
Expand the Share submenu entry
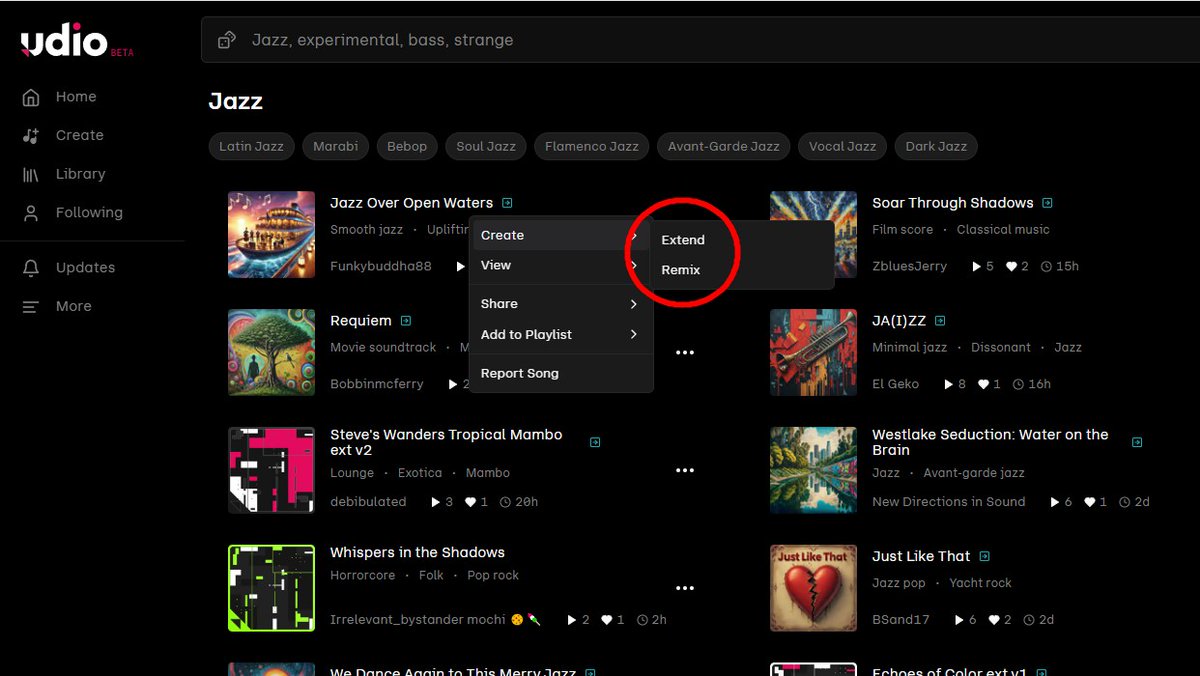click(x=561, y=304)
